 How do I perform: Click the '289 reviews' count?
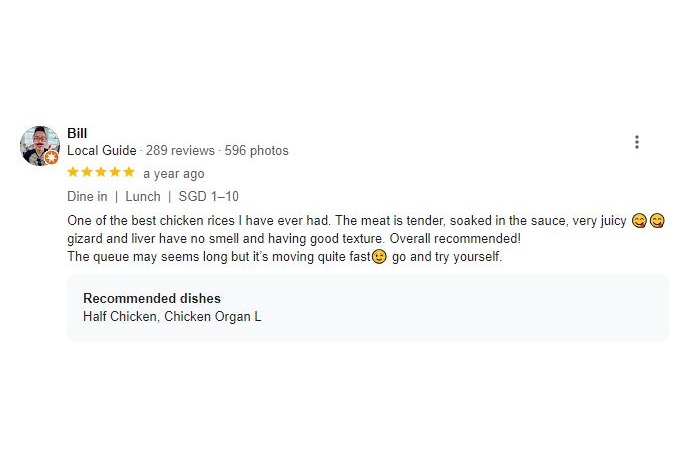click(180, 151)
